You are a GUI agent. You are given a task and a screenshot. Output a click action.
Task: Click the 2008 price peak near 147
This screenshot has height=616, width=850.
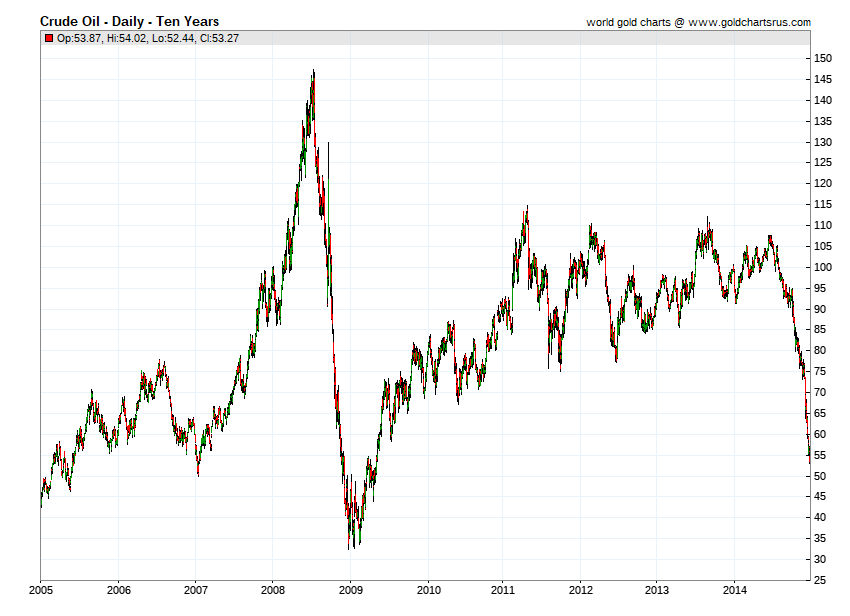313,72
